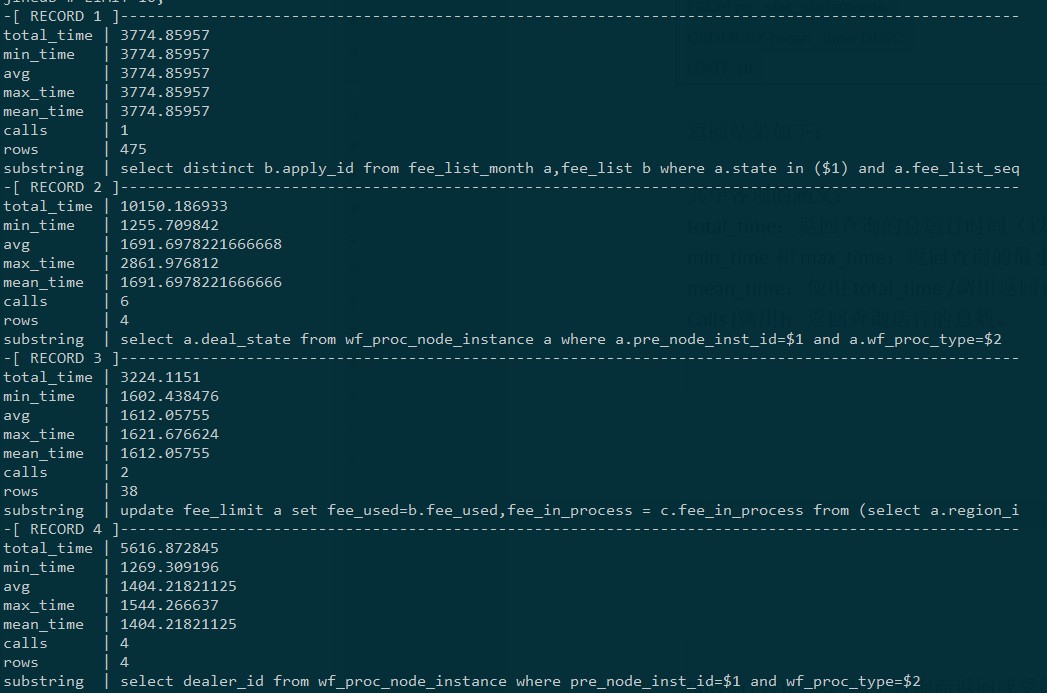This screenshot has width=1047, height=693.
Task: Click max_time value 2861.976812
Action: pos(169,263)
